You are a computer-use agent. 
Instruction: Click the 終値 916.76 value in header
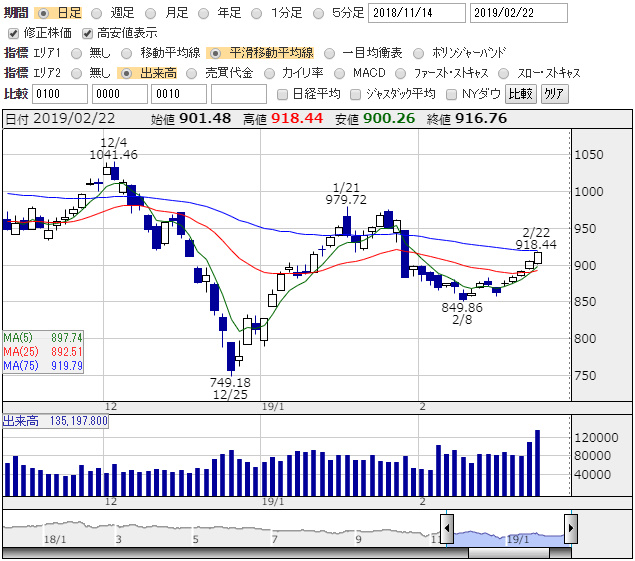pos(481,118)
